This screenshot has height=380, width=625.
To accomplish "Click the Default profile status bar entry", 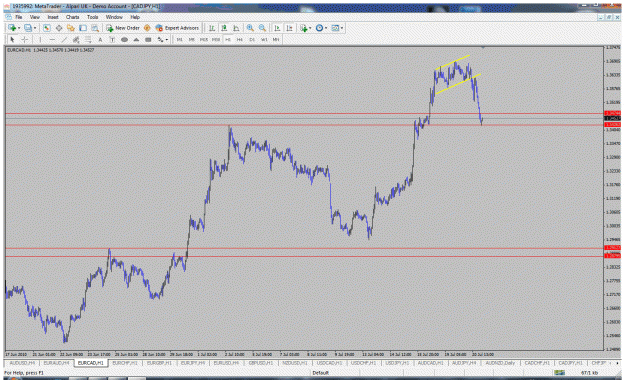I will [320, 373].
